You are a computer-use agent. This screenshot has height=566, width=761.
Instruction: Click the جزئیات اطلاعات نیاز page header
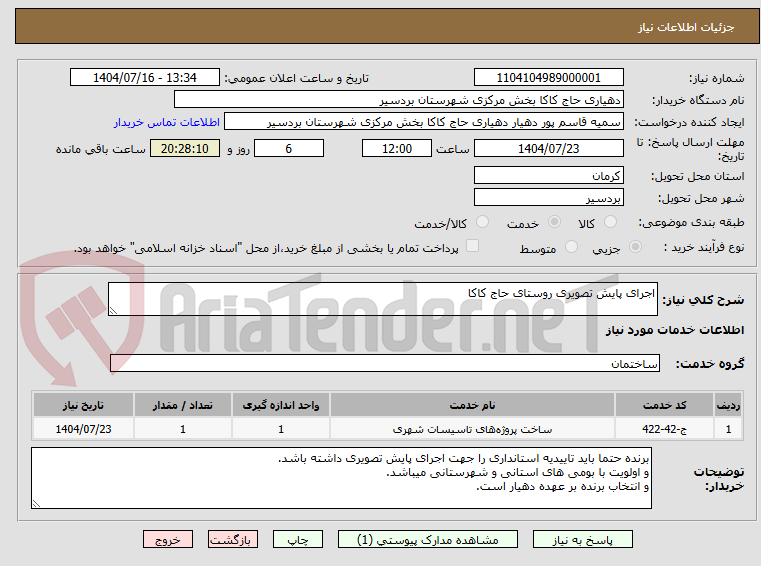[x=686, y=27]
